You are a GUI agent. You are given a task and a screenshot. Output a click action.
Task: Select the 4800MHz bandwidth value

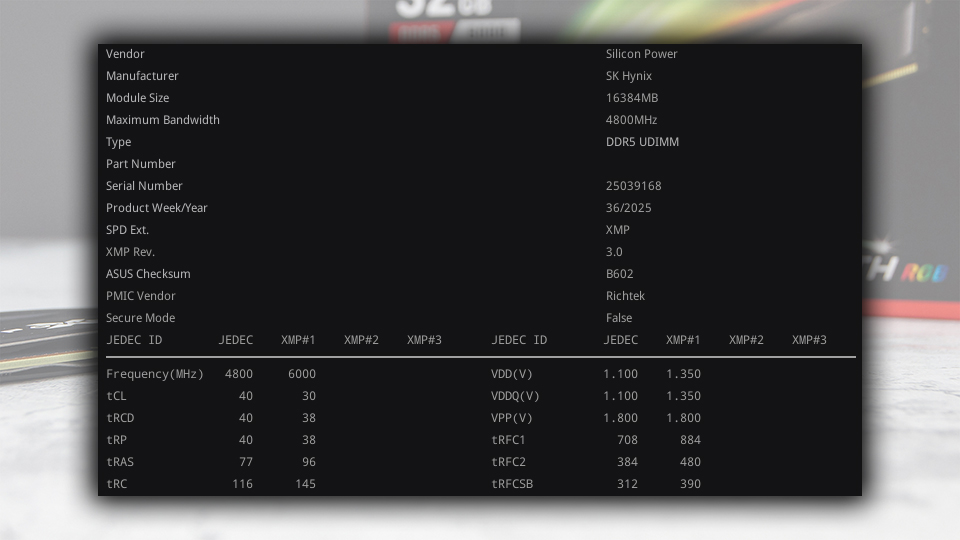[631, 120]
